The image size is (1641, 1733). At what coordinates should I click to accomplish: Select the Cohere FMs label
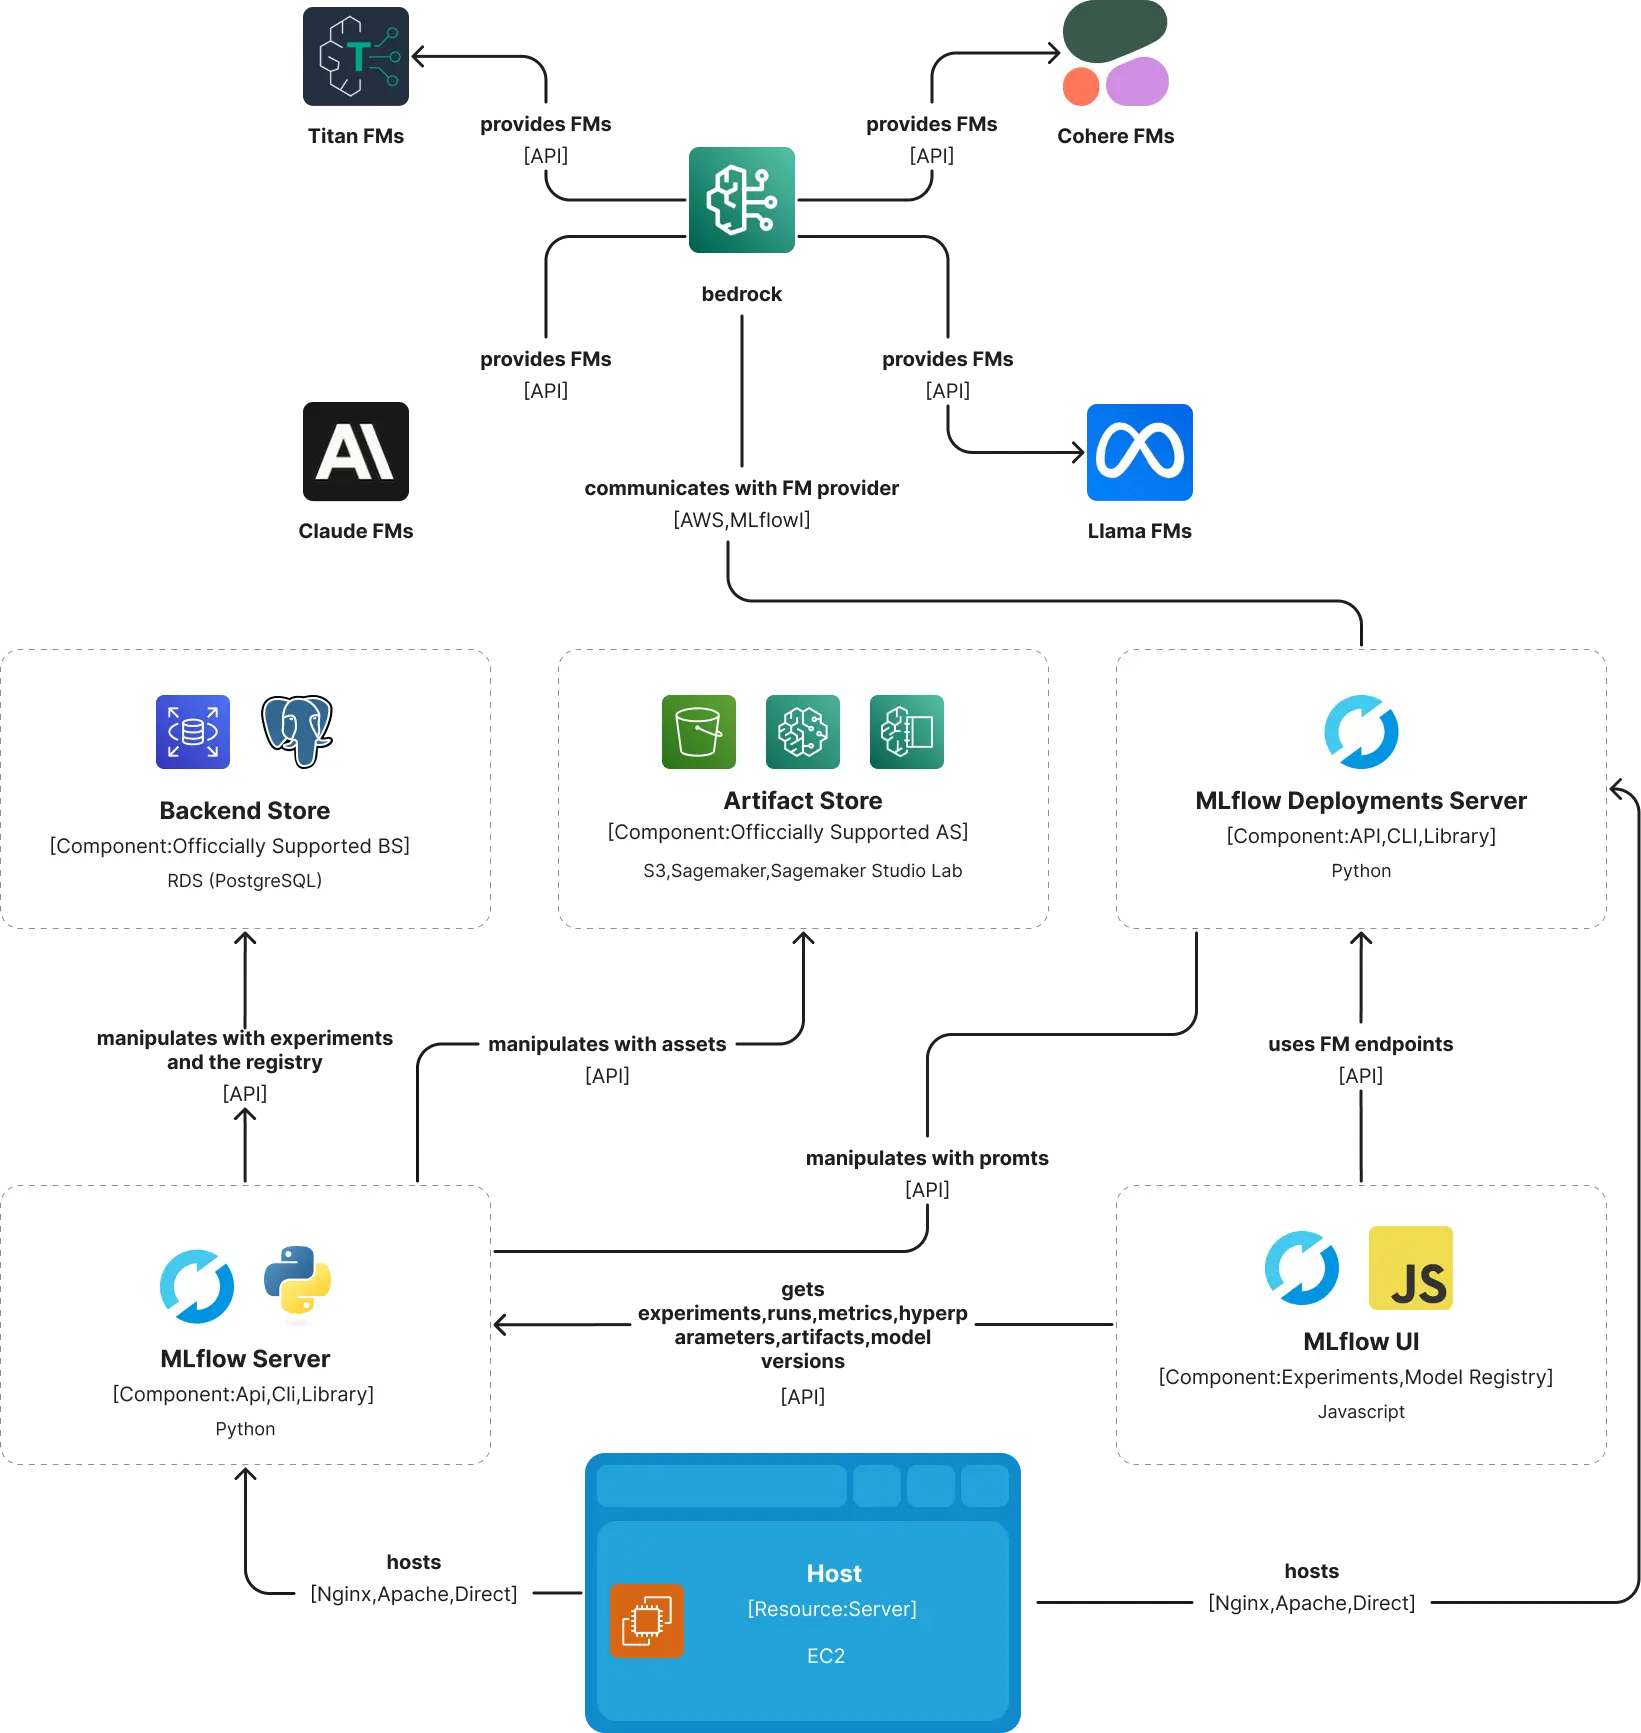tap(1116, 136)
